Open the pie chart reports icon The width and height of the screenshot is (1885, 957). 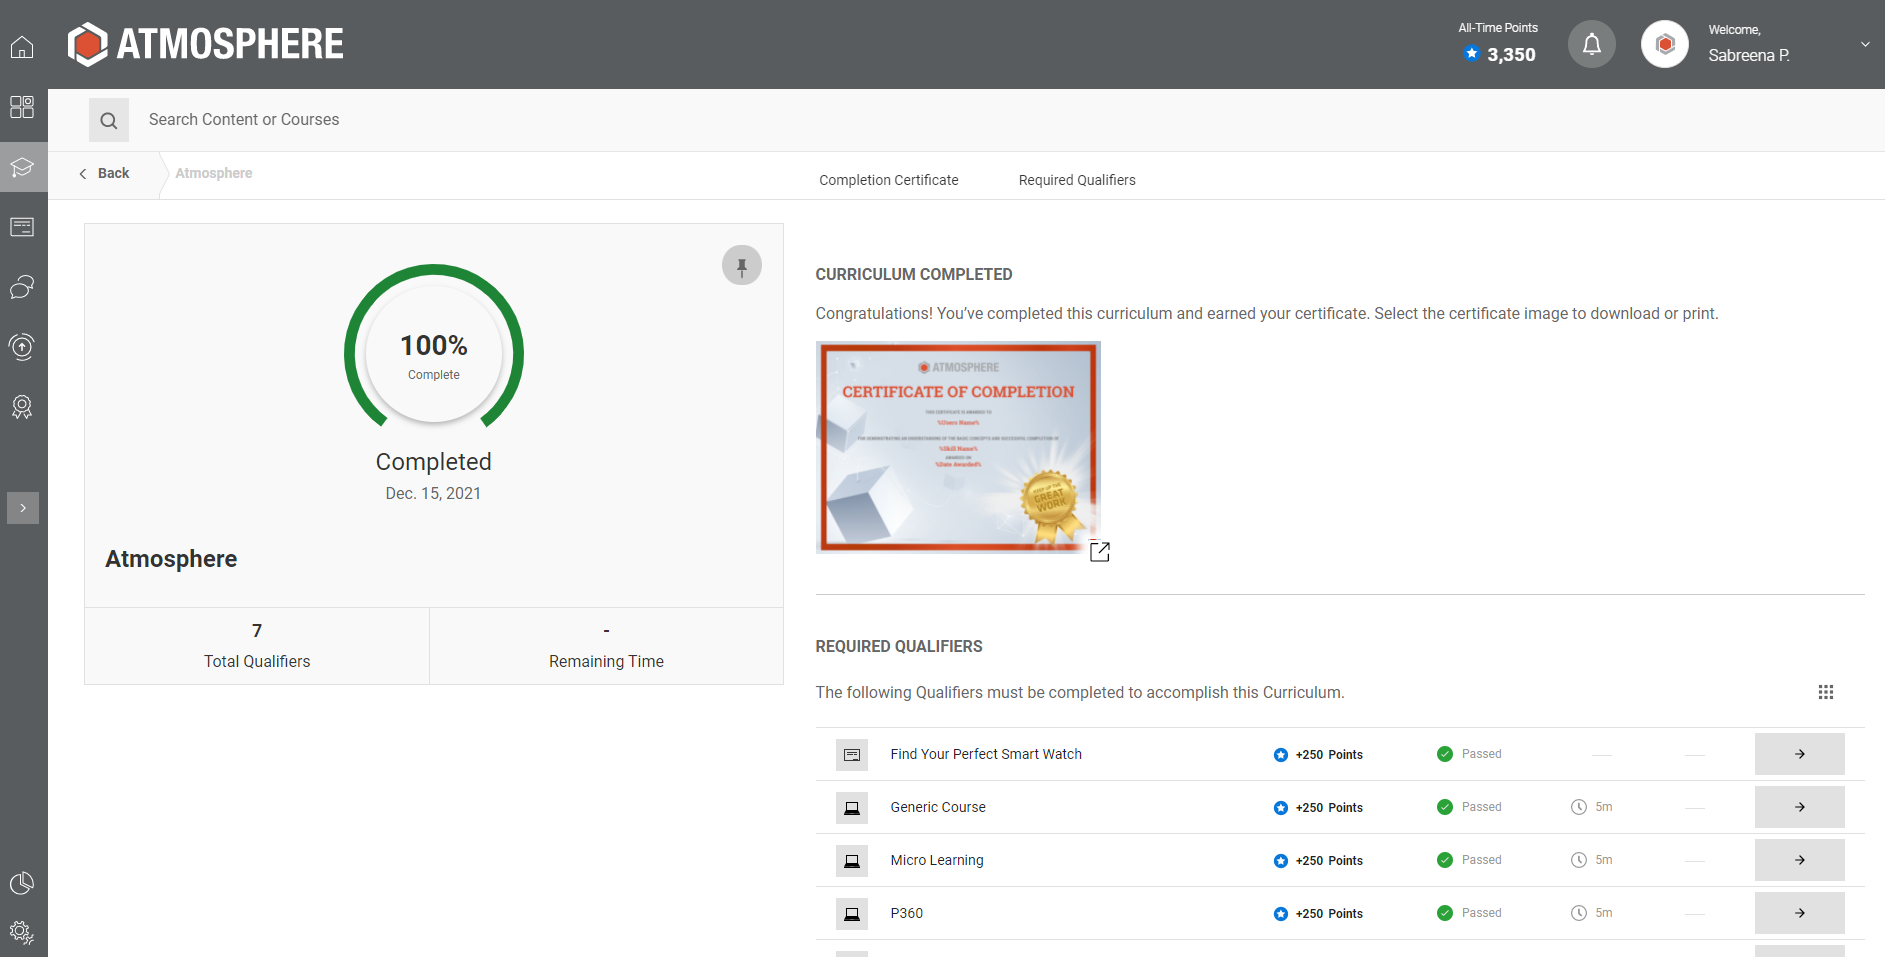coord(22,883)
